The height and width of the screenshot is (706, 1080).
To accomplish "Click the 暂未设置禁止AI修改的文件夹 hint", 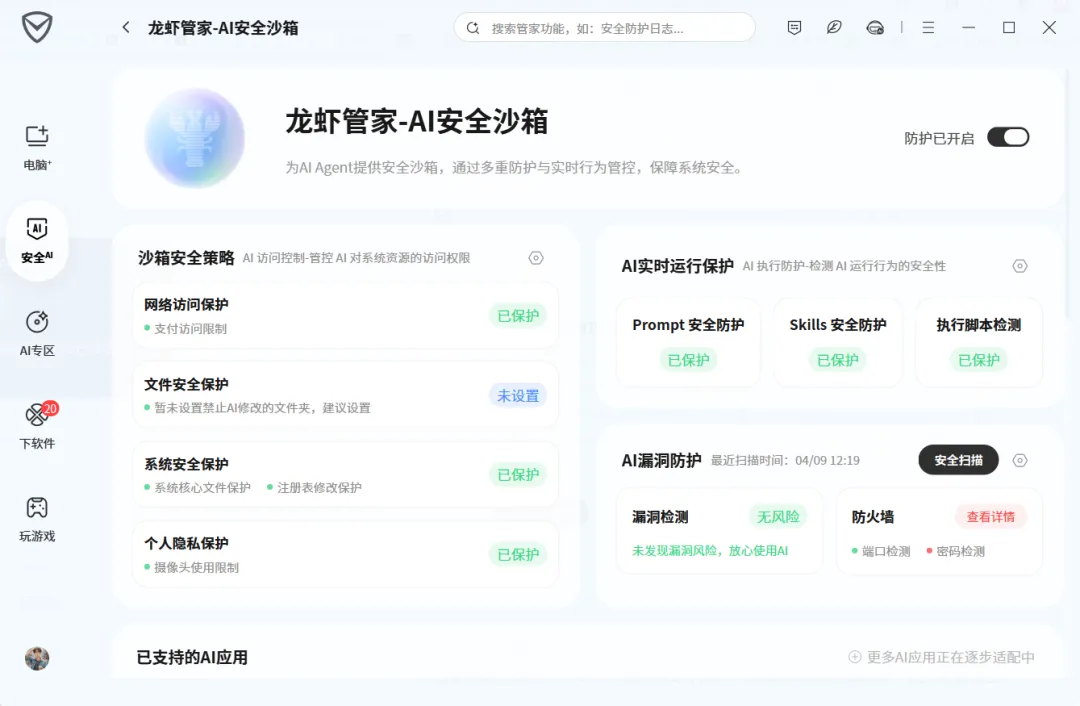I will pyautogui.click(x=262, y=408).
